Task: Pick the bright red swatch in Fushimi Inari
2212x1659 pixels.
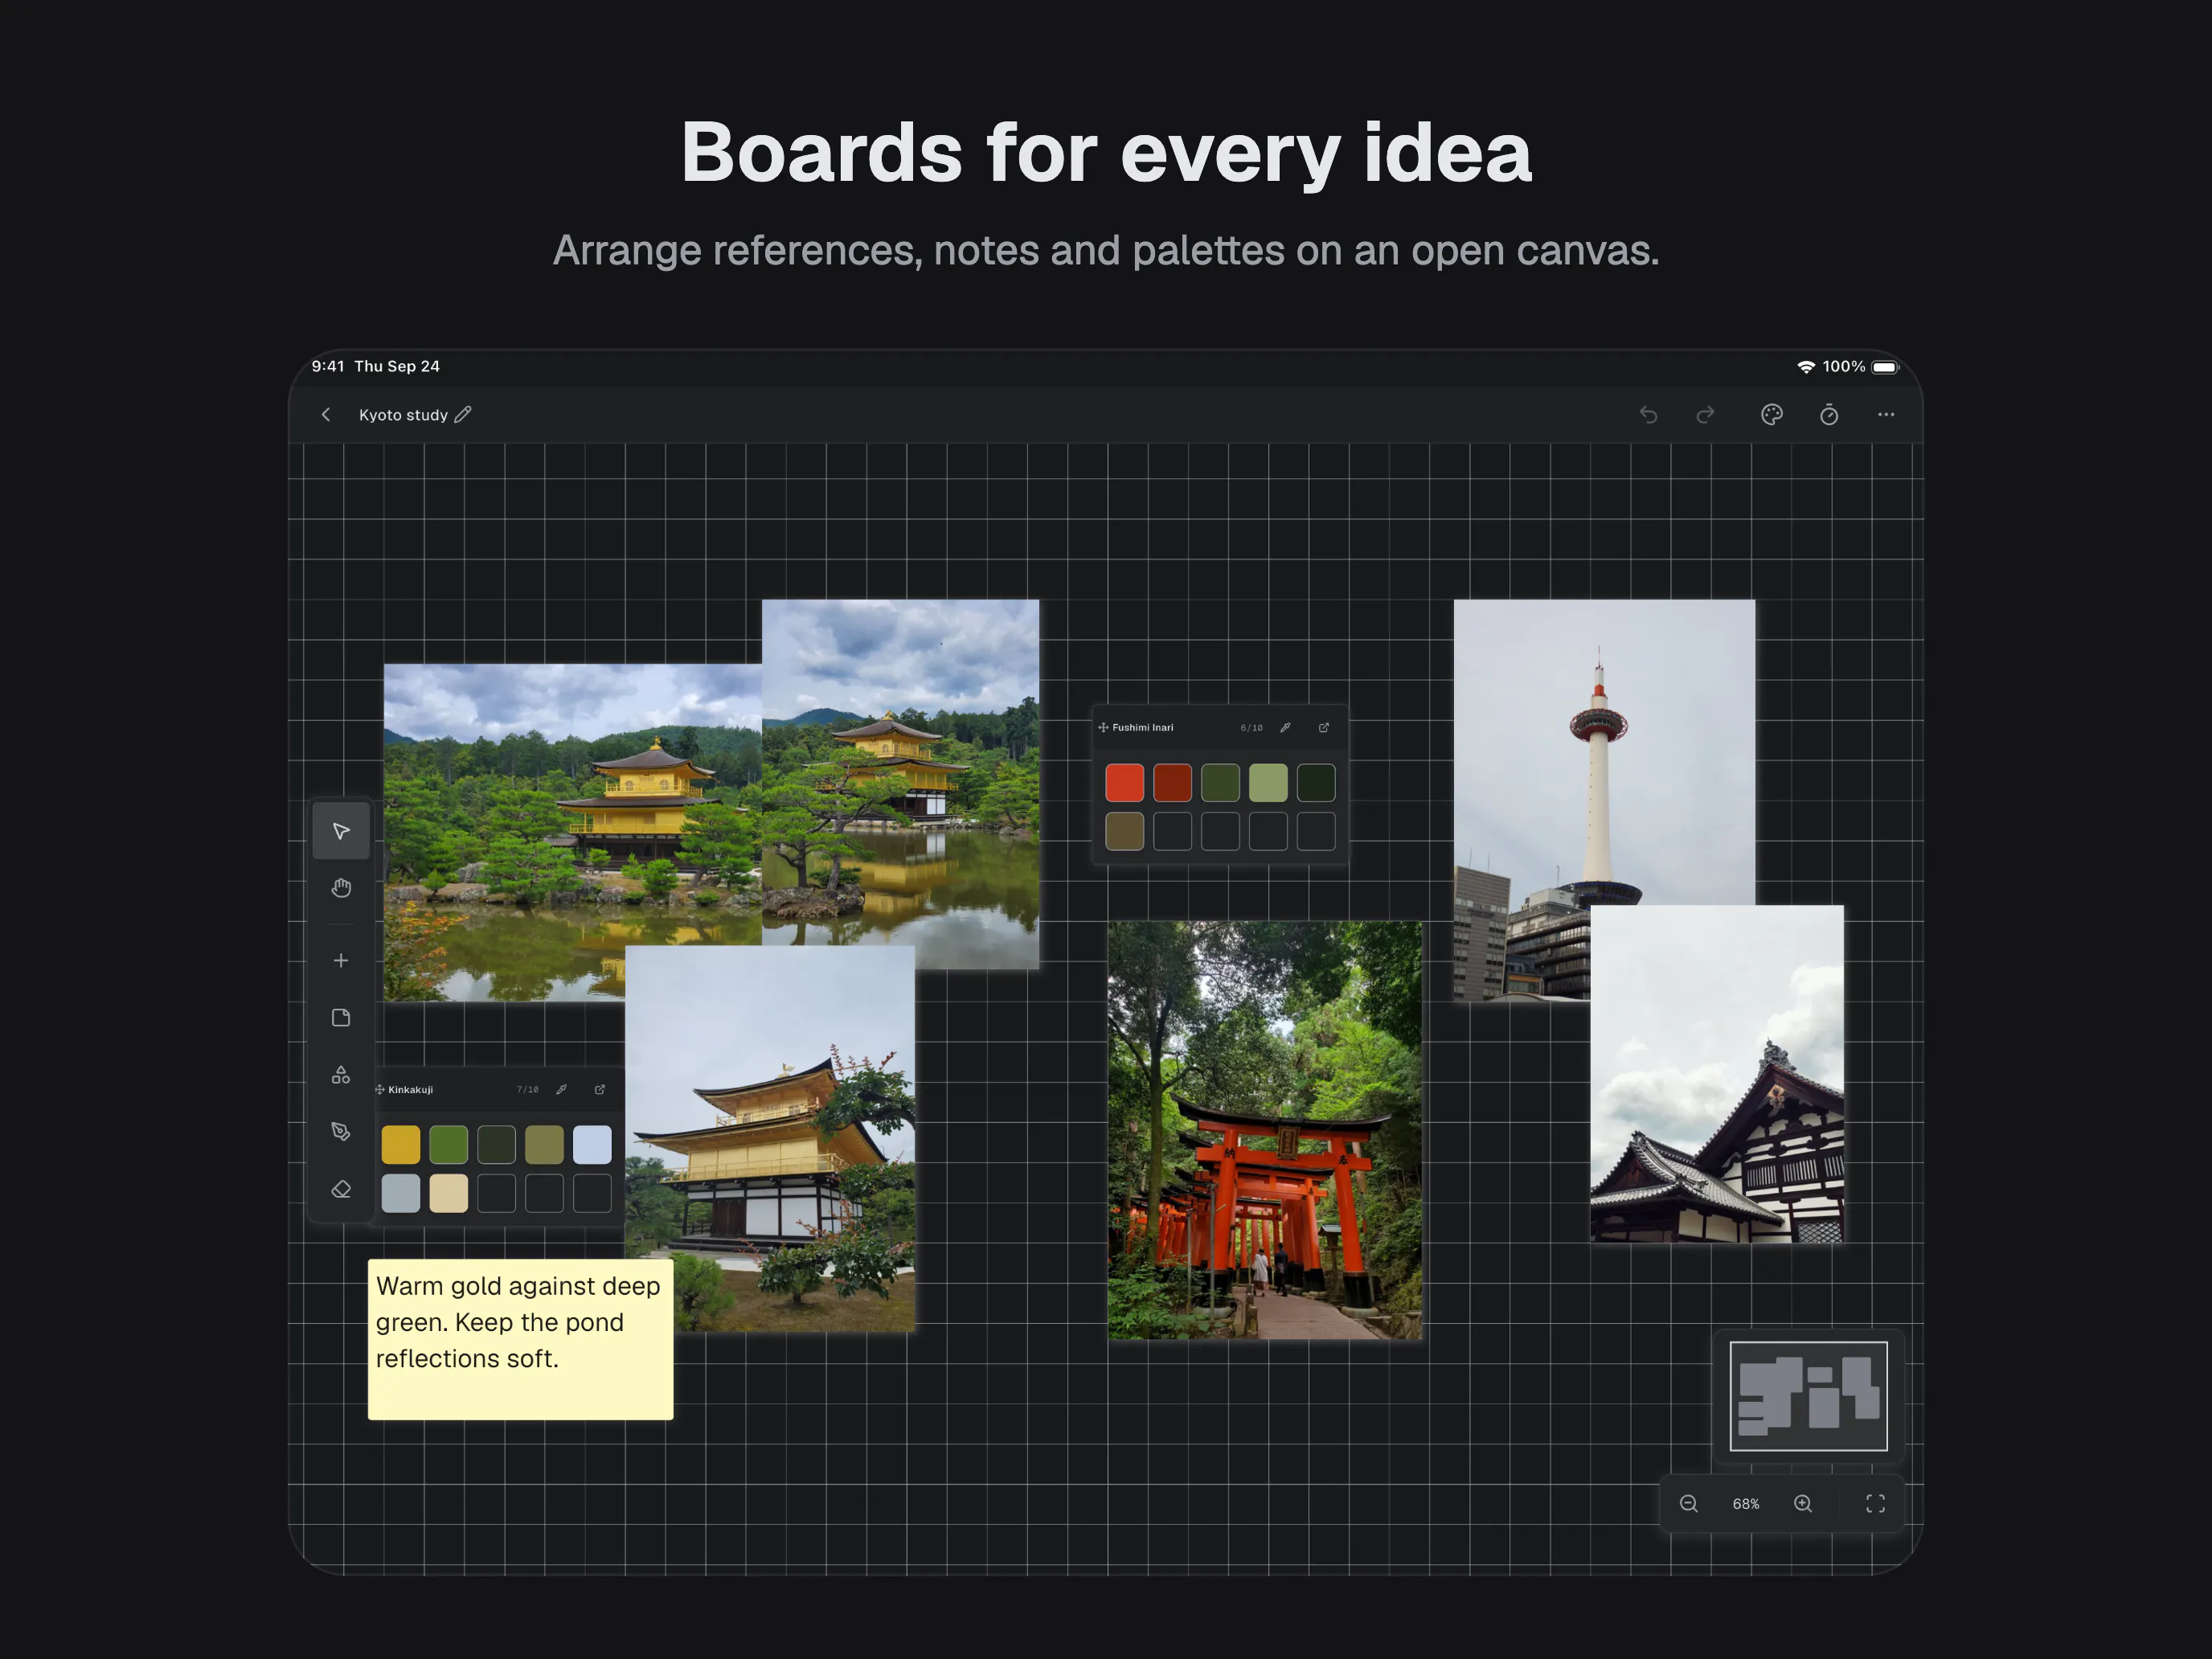Action: pyautogui.click(x=1125, y=783)
